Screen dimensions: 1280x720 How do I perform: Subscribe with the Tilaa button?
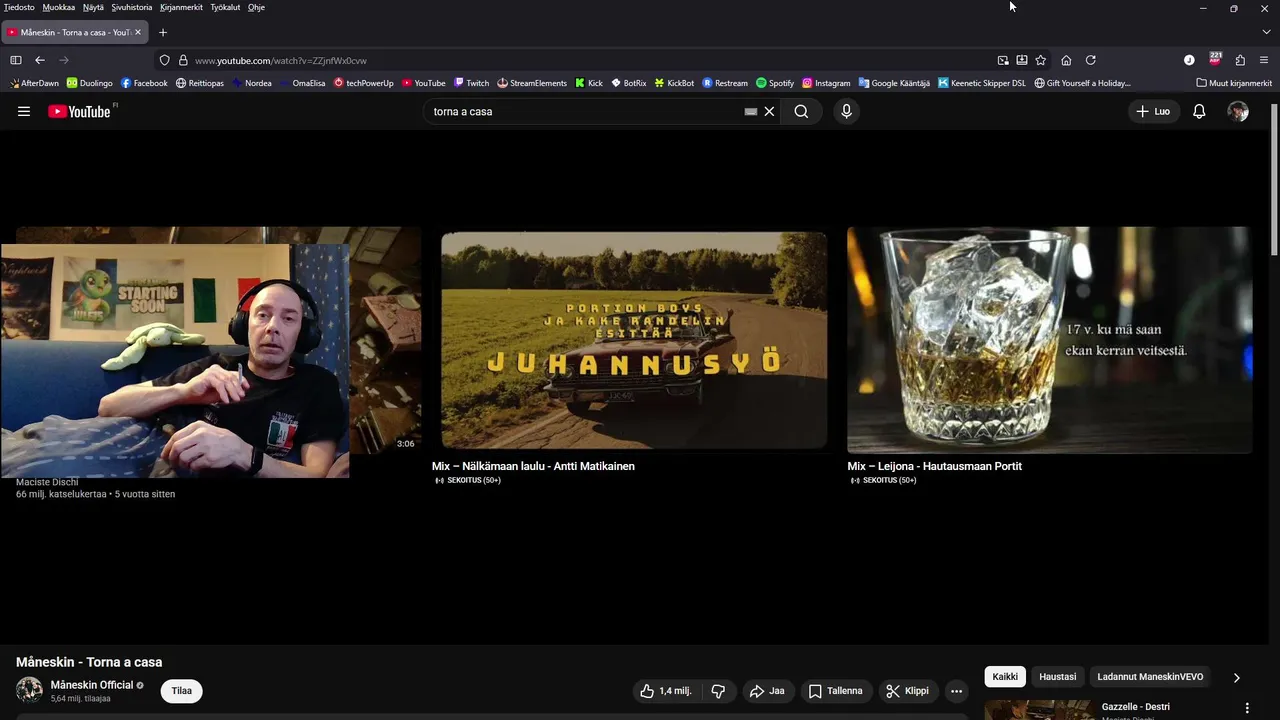[181, 691]
